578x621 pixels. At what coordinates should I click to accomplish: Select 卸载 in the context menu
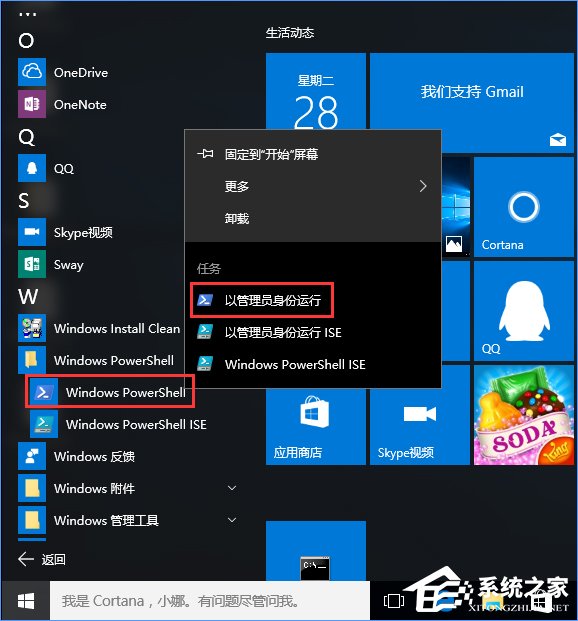tap(313, 218)
